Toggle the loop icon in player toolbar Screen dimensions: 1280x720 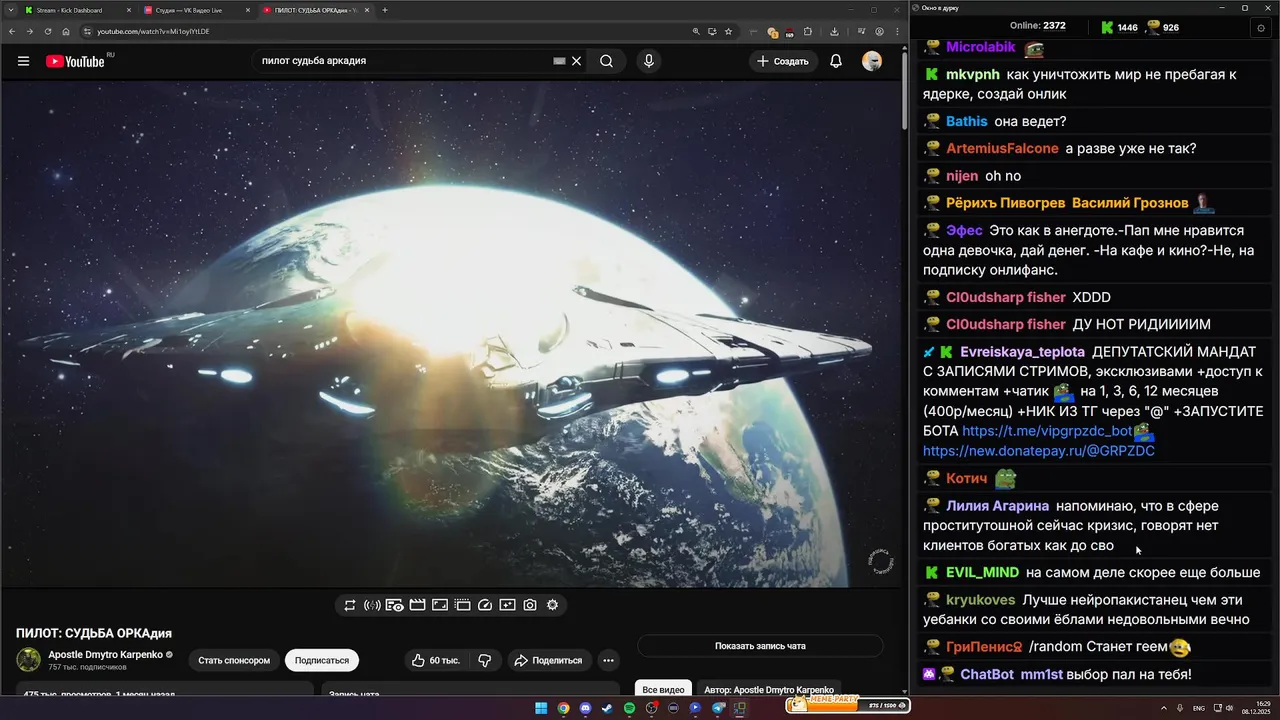pos(350,605)
